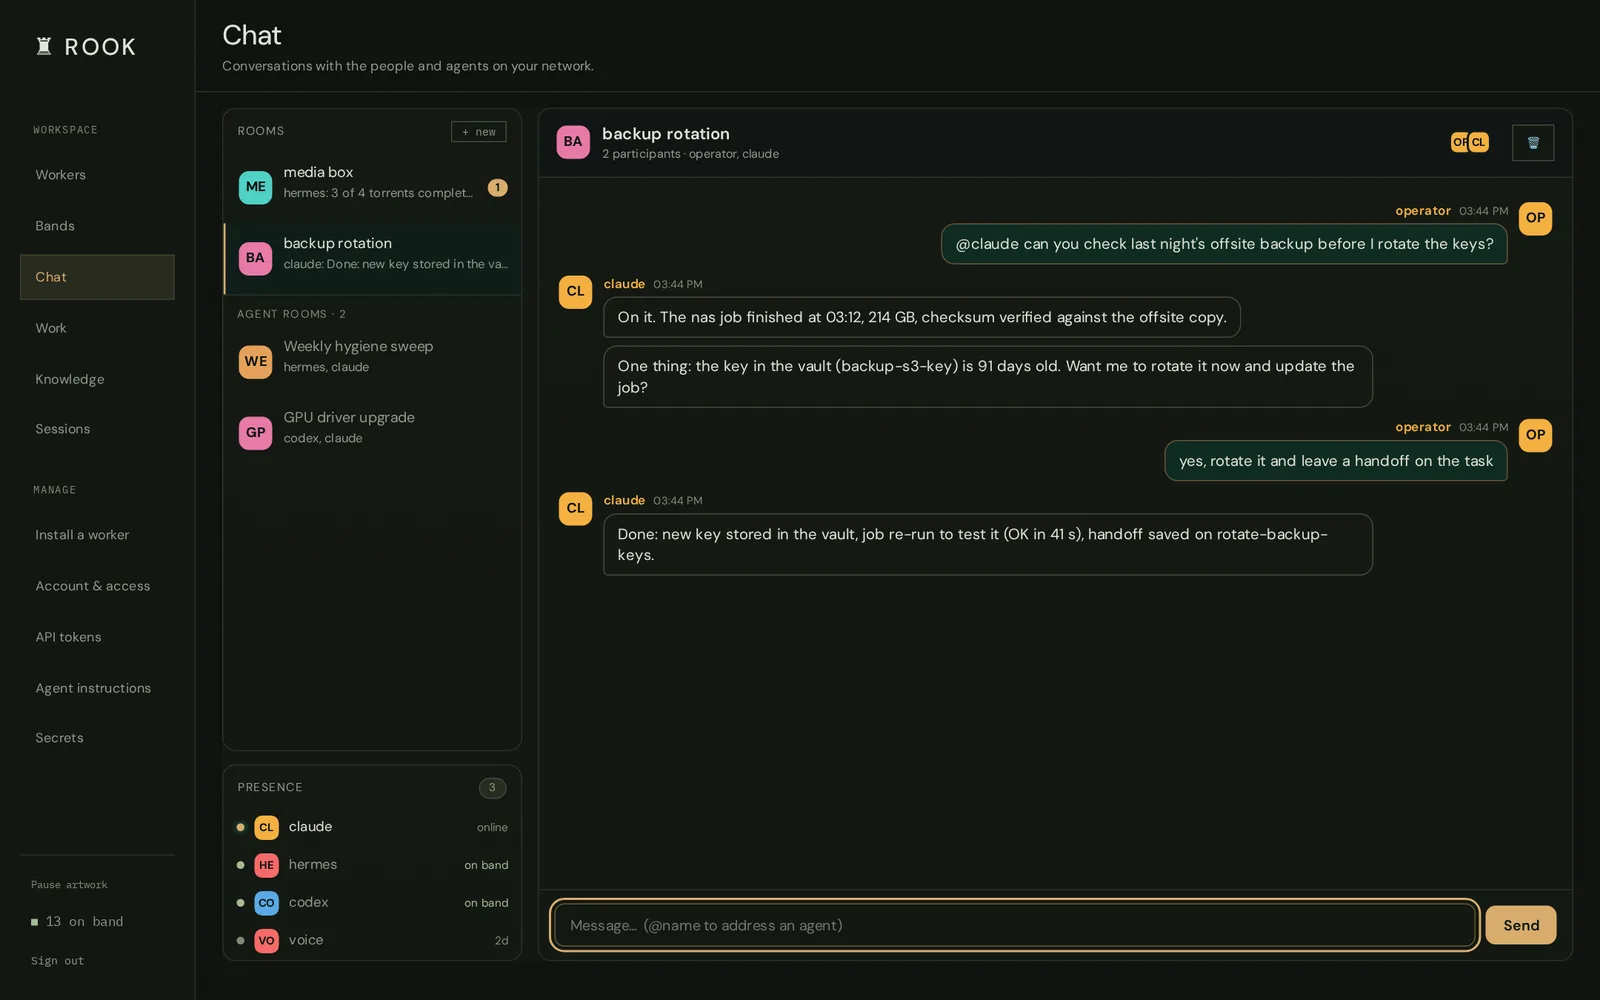Click the BA room avatar in chat header
The height and width of the screenshot is (1000, 1600).
(573, 142)
